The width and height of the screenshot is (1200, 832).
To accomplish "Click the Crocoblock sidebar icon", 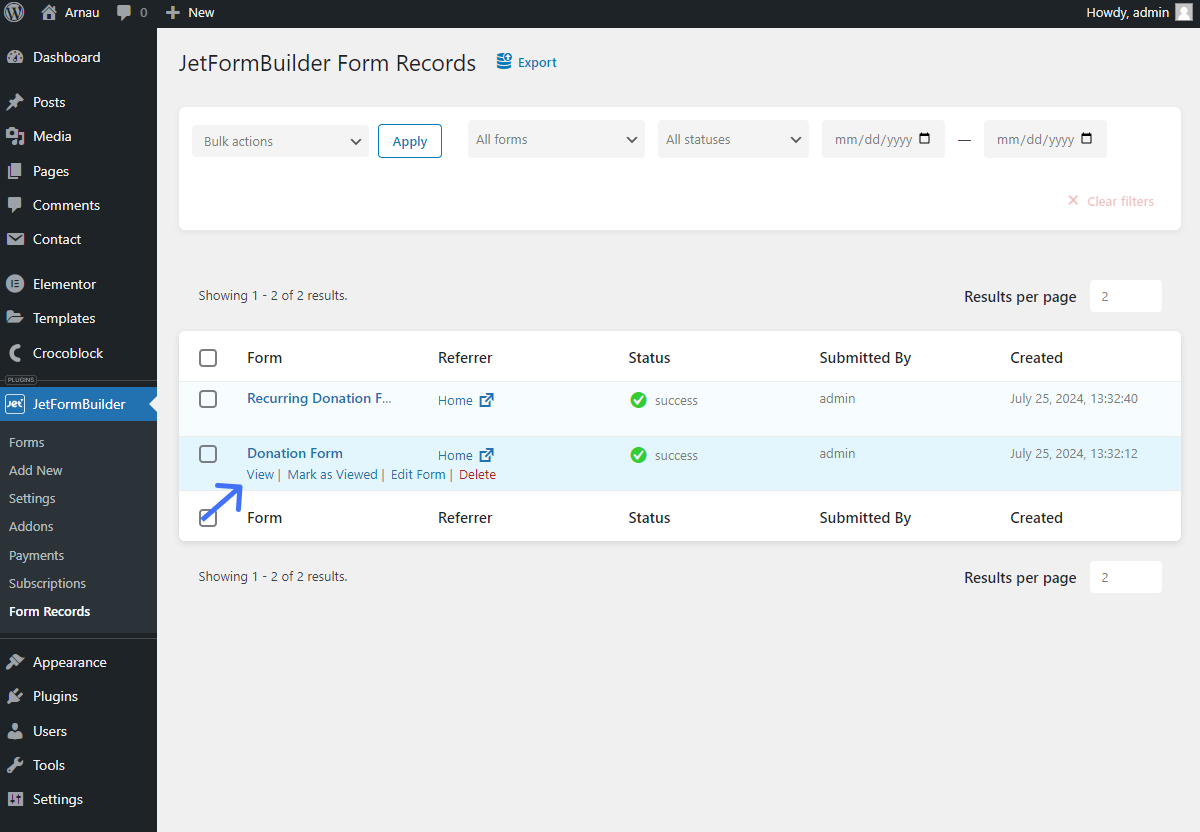I will tap(15, 353).
